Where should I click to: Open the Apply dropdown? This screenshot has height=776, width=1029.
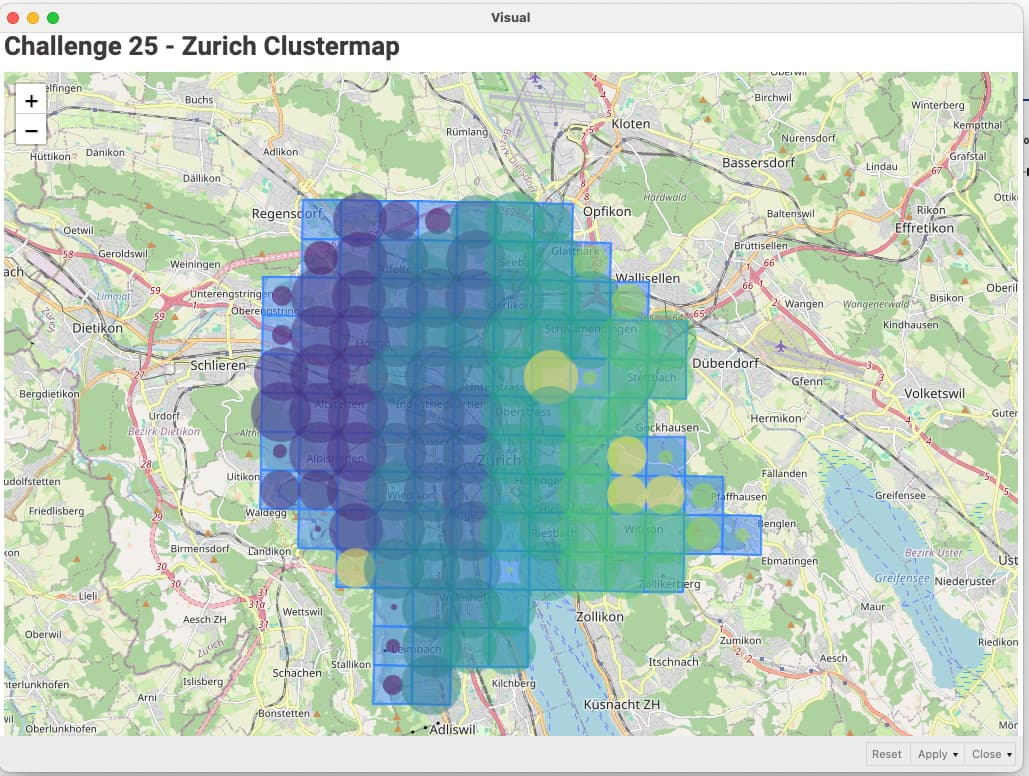coord(937,754)
